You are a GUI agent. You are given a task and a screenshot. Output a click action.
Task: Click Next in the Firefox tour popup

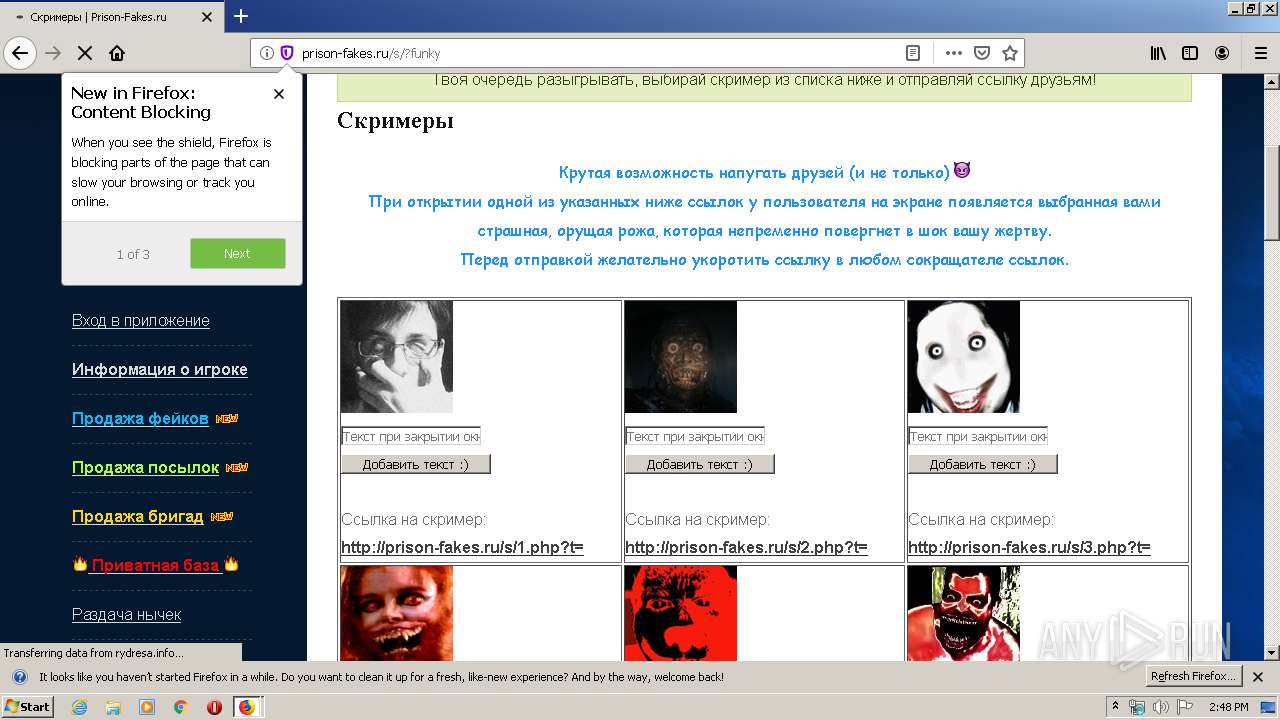coord(238,253)
